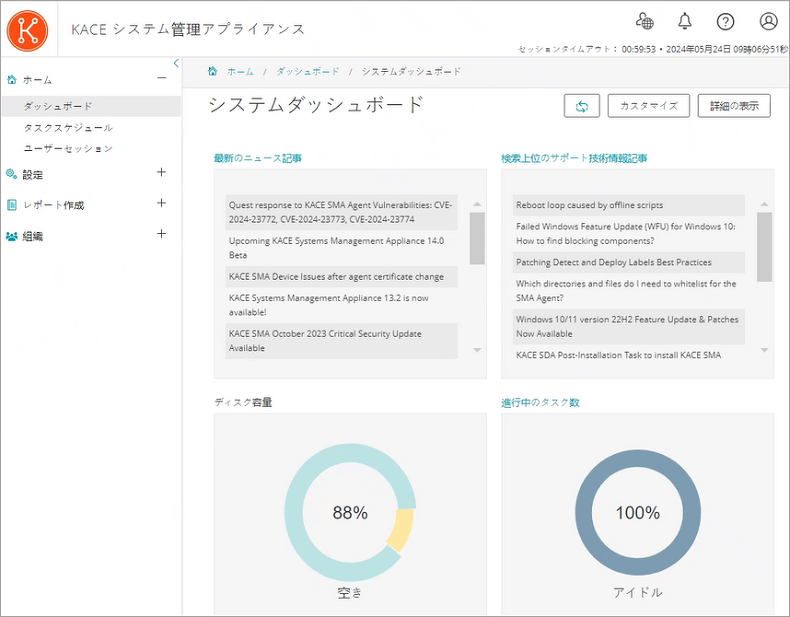
Task: Click the 詳細の表示 button
Action: click(x=734, y=106)
